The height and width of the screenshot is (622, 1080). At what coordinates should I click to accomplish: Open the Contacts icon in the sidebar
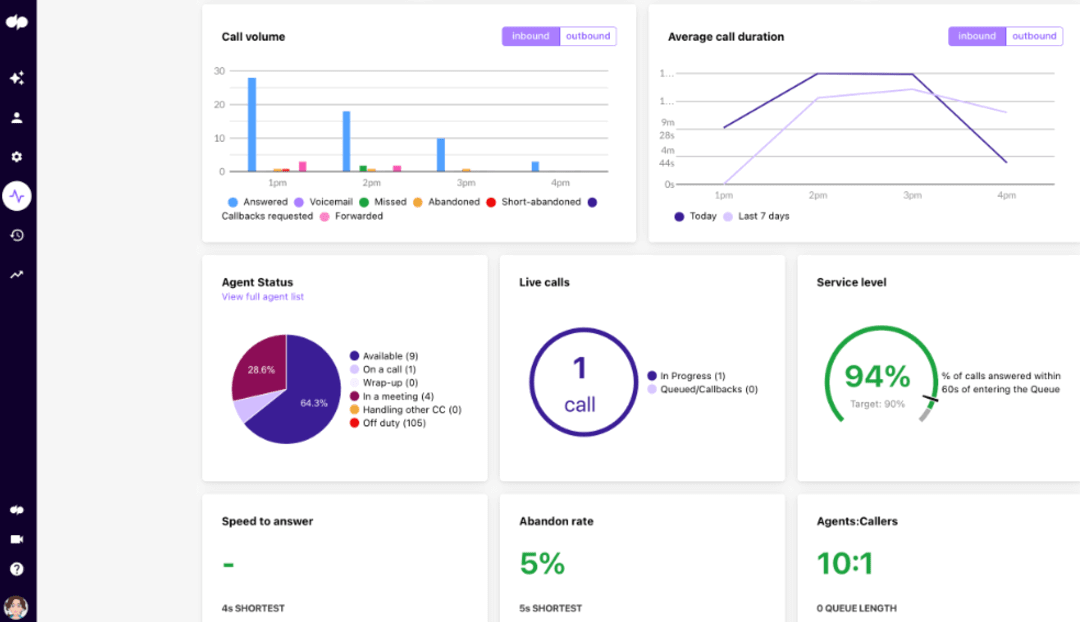click(17, 118)
